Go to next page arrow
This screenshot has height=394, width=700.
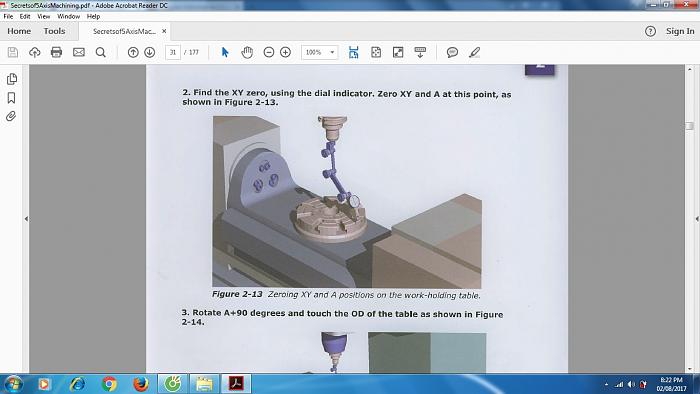pyautogui.click(x=150, y=52)
